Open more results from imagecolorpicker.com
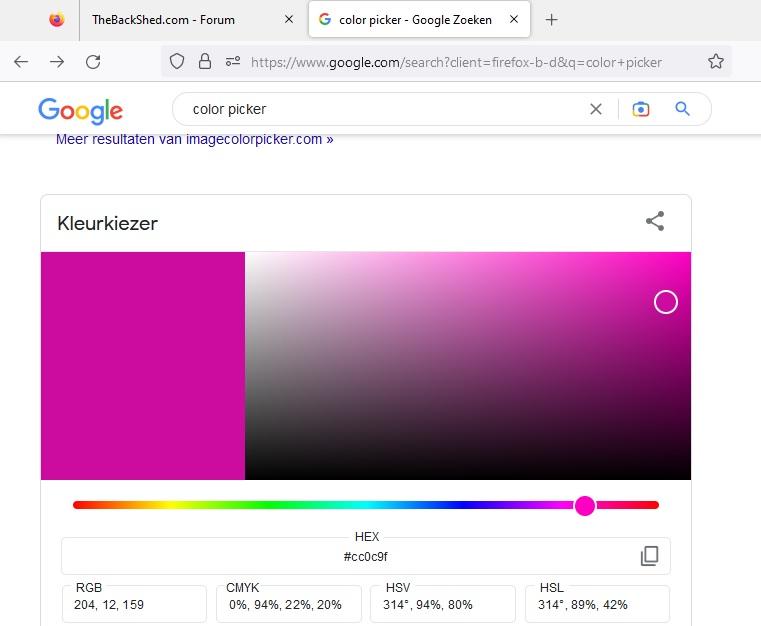 [x=194, y=139]
